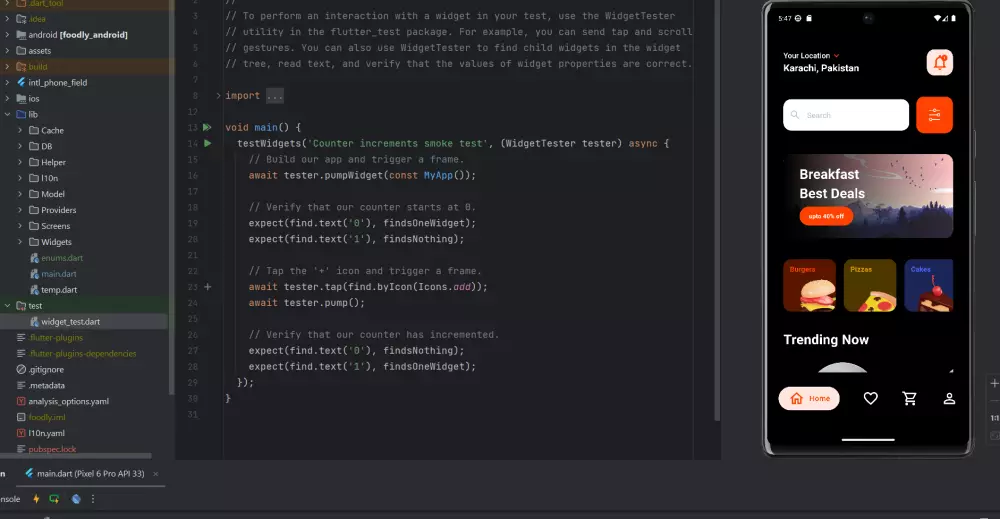Viewport: 1000px width, 519px height.
Task: Open foodly.iml file
Action: (x=47, y=417)
